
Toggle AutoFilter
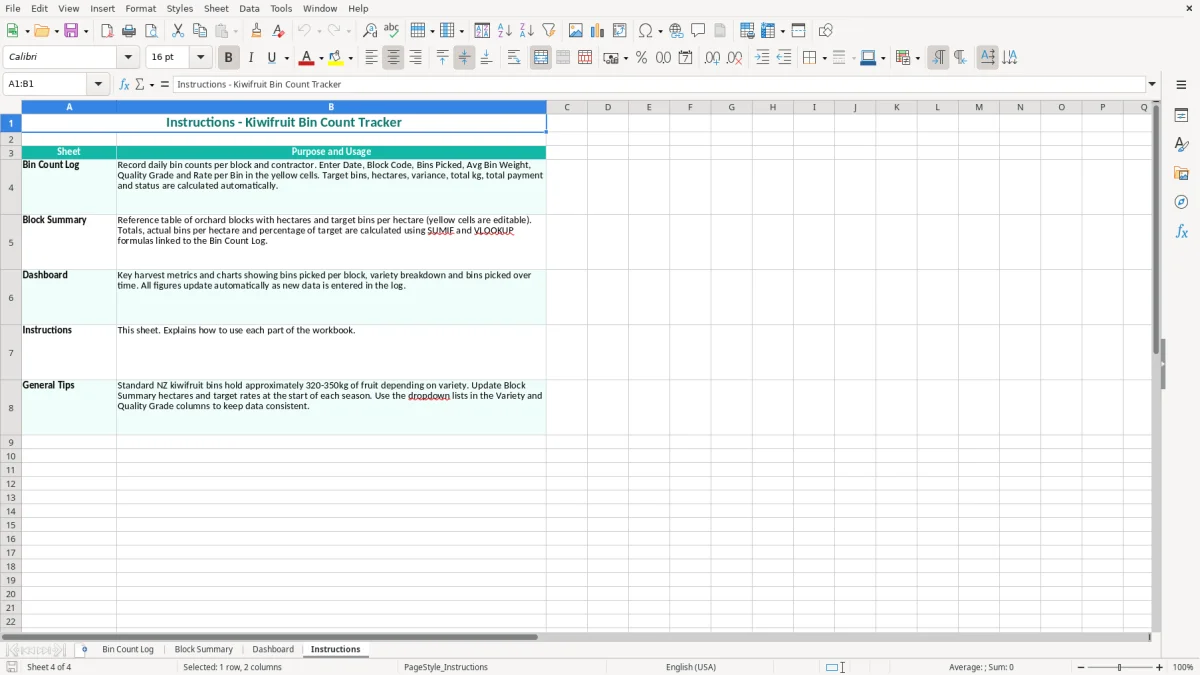pos(549,31)
